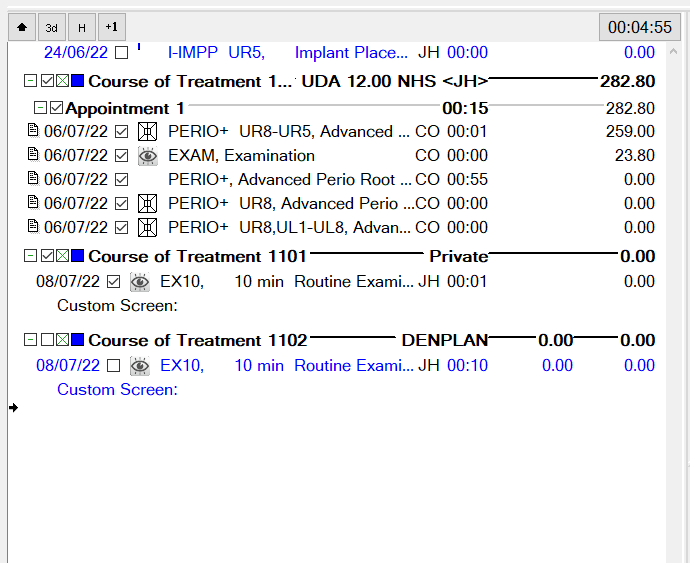Click 23.80 amount on EXAM row
This screenshot has height=563, width=690.
pyautogui.click(x=635, y=155)
